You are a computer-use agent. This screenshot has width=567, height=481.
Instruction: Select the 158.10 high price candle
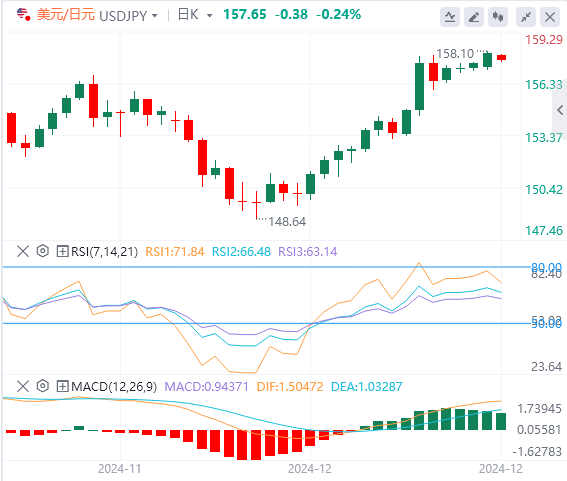pyautogui.click(x=487, y=60)
